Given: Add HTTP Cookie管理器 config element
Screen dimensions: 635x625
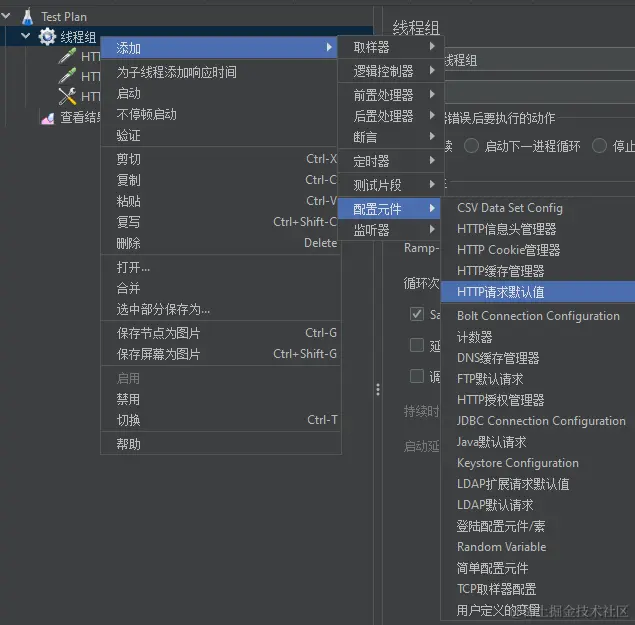Looking at the screenshot, I should point(538,250).
